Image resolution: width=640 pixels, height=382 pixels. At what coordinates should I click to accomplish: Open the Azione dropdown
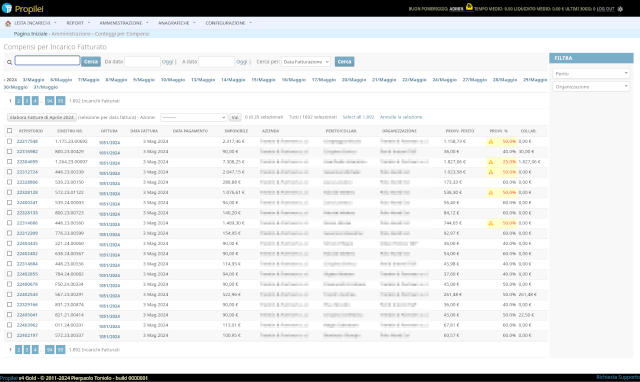coord(193,117)
